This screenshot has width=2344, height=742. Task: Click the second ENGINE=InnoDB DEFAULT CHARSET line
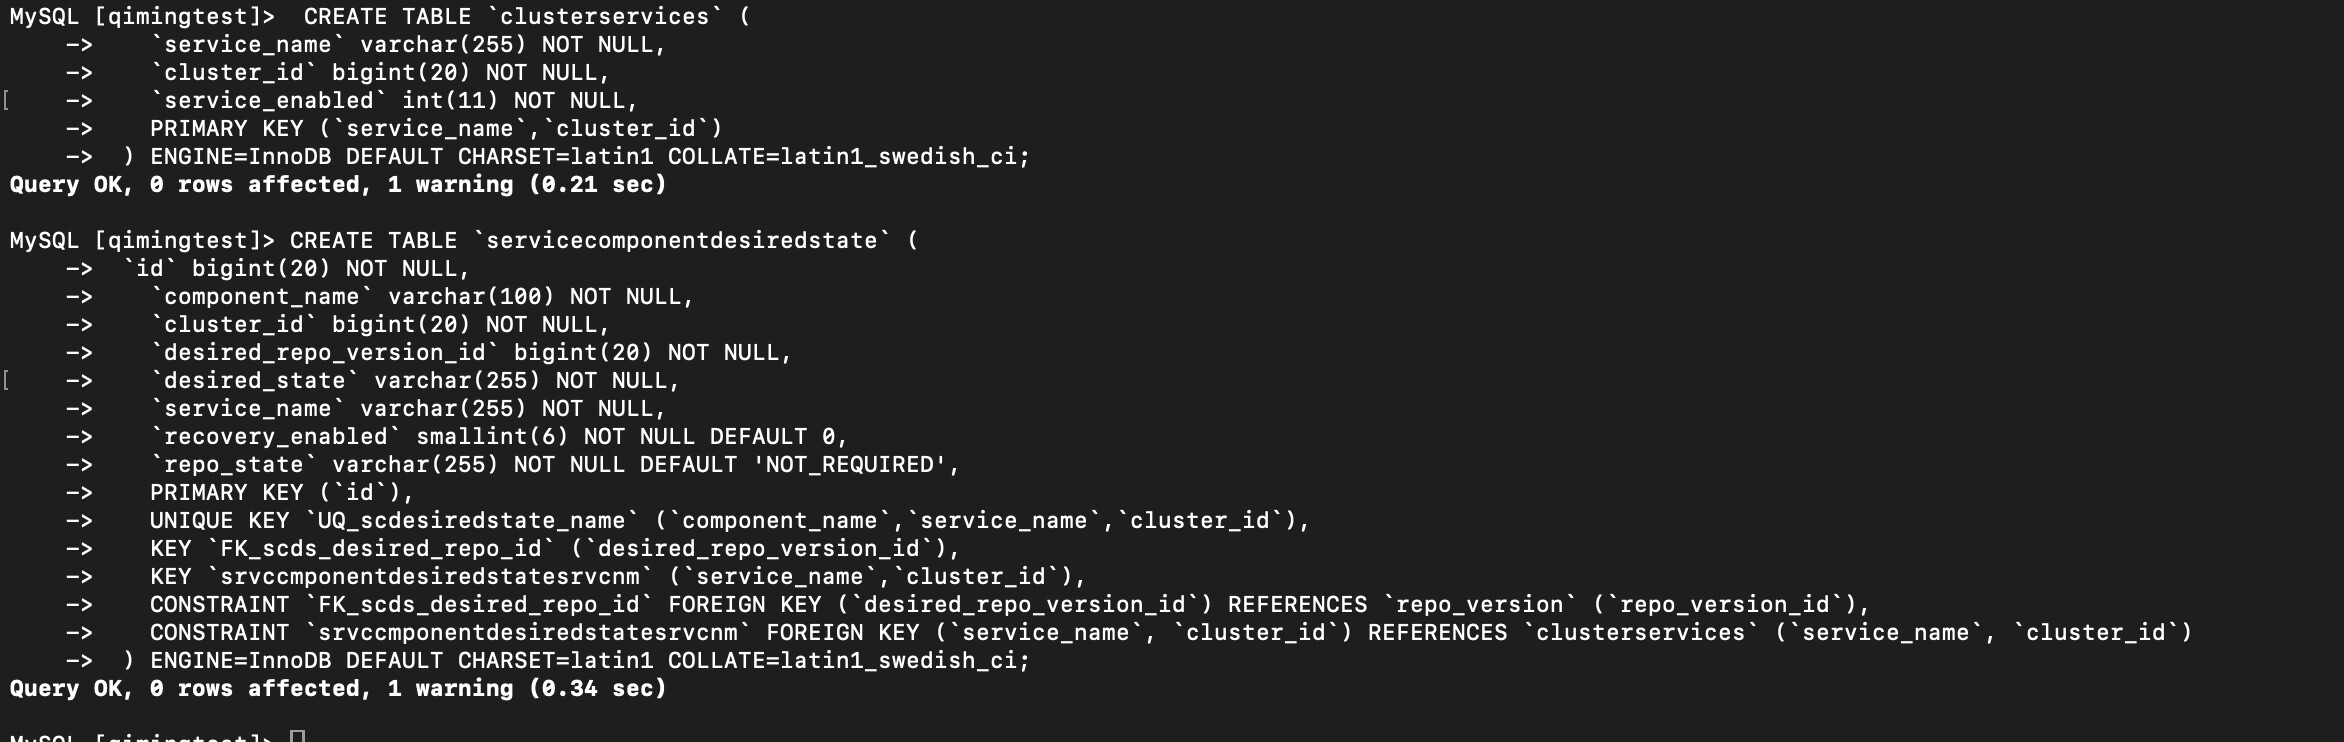coord(576,661)
